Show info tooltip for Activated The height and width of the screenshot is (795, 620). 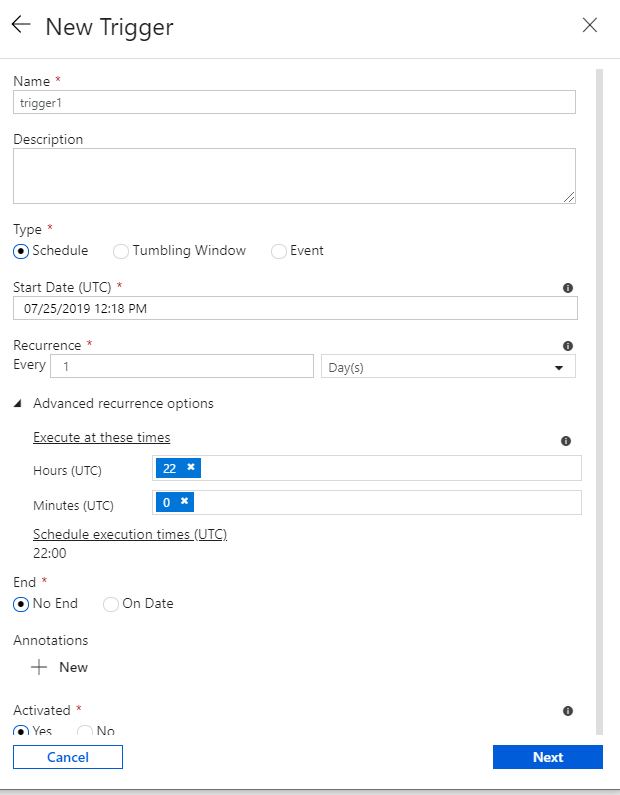(568, 711)
